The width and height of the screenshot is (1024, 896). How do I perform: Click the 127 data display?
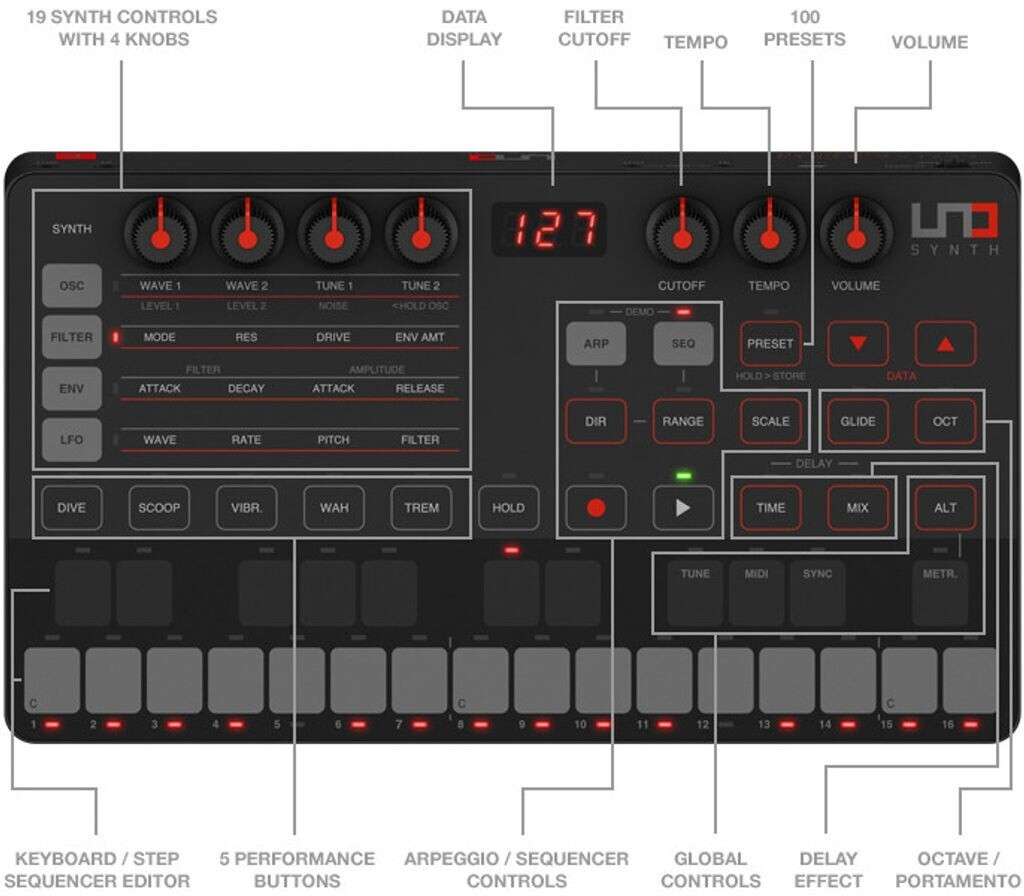(x=549, y=230)
